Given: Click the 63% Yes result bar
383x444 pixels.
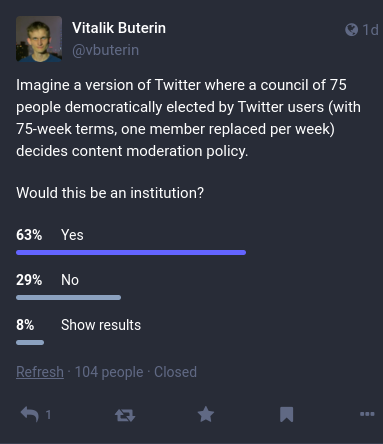Looking at the screenshot, I should [131, 253].
